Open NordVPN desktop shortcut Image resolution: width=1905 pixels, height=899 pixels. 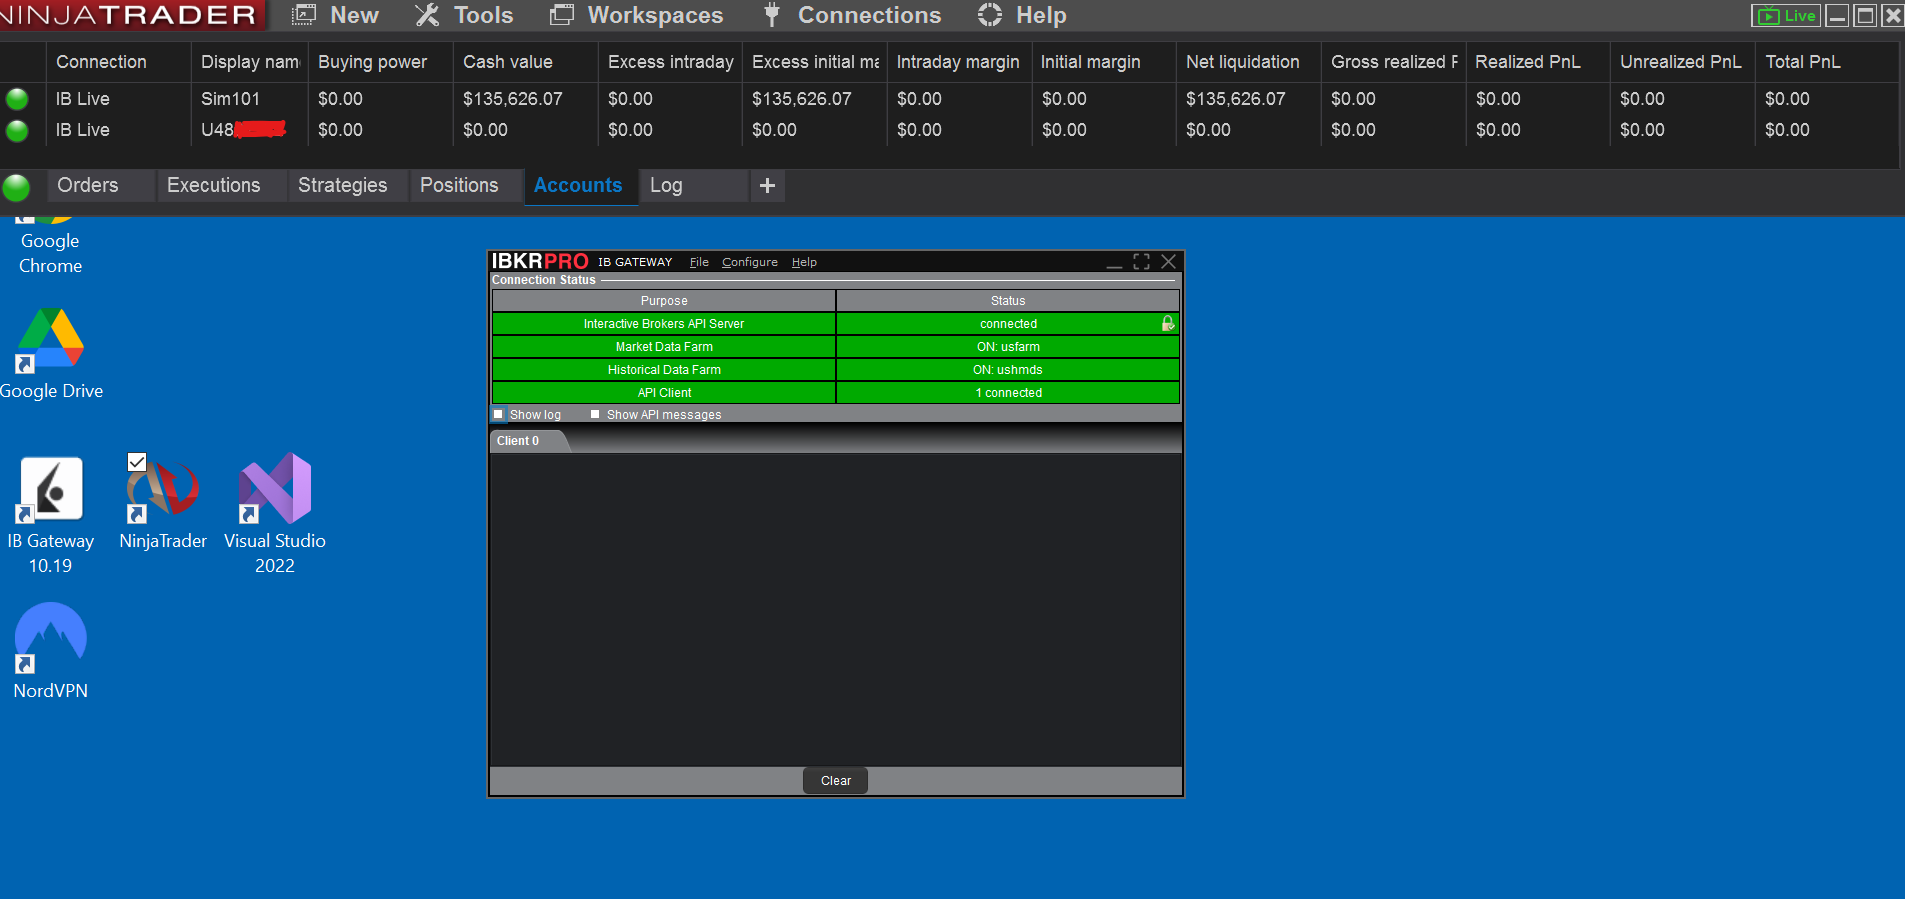[x=50, y=651]
